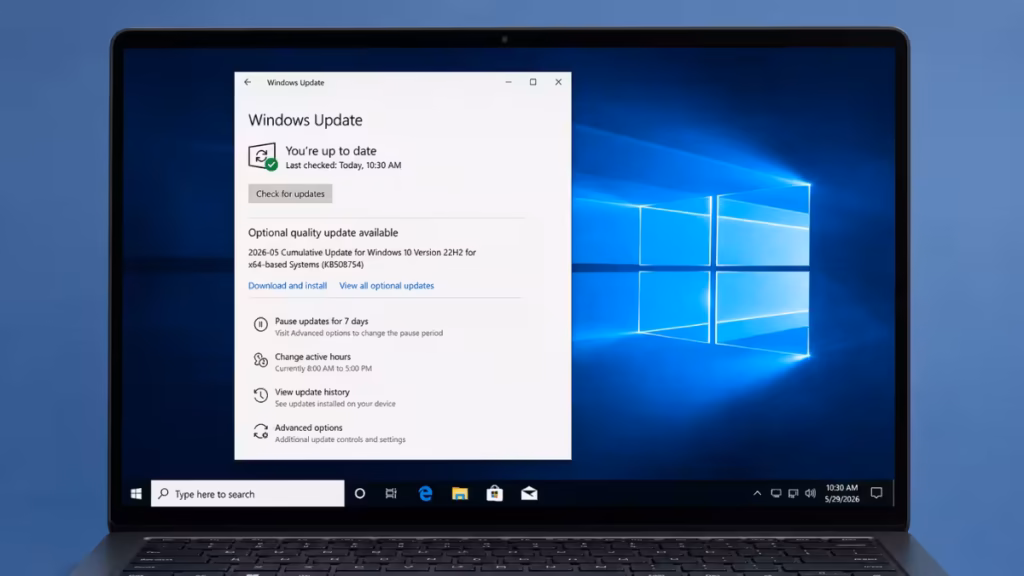Click the display icon in system tray
This screenshot has height=576, width=1024.
click(776, 494)
